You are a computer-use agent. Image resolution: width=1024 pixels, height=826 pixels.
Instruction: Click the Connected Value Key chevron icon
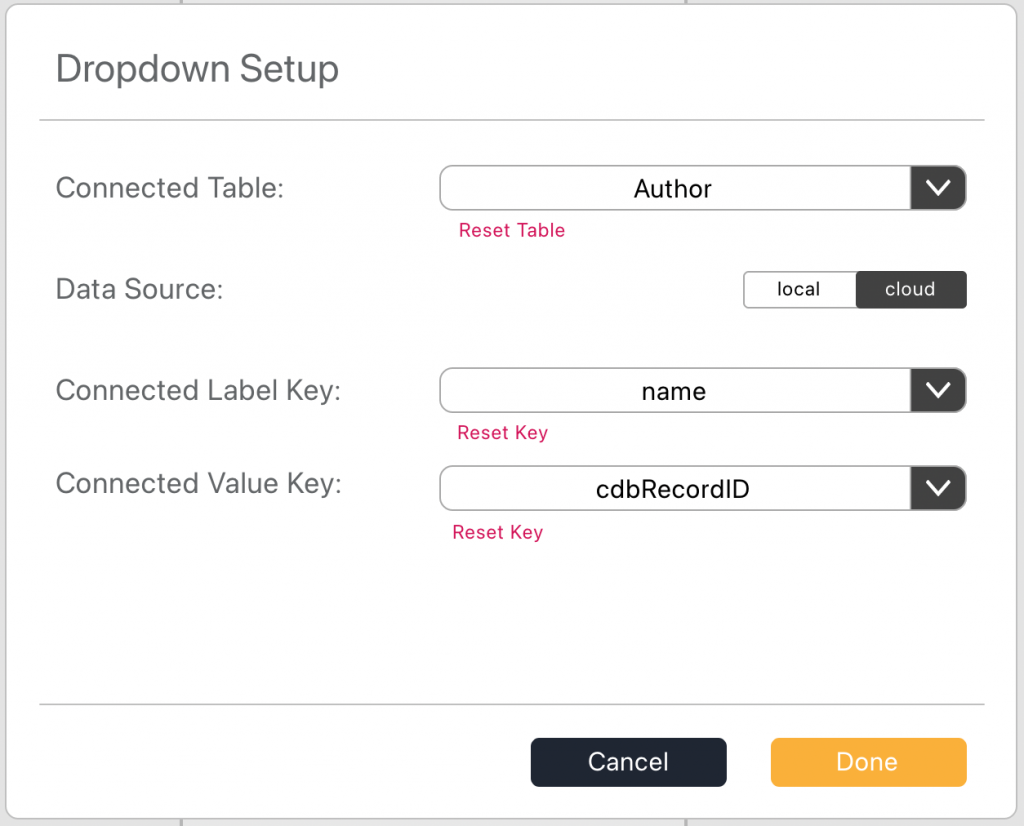tap(938, 488)
